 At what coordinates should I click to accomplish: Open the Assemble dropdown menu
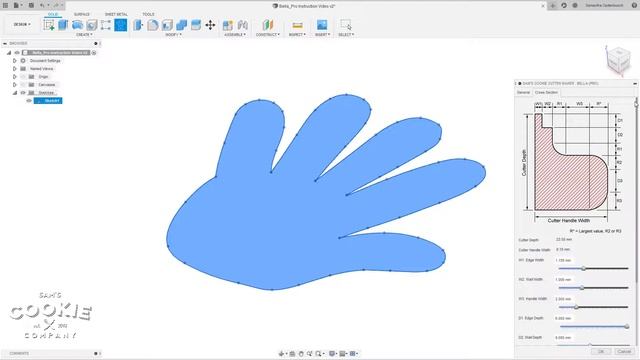point(235,35)
